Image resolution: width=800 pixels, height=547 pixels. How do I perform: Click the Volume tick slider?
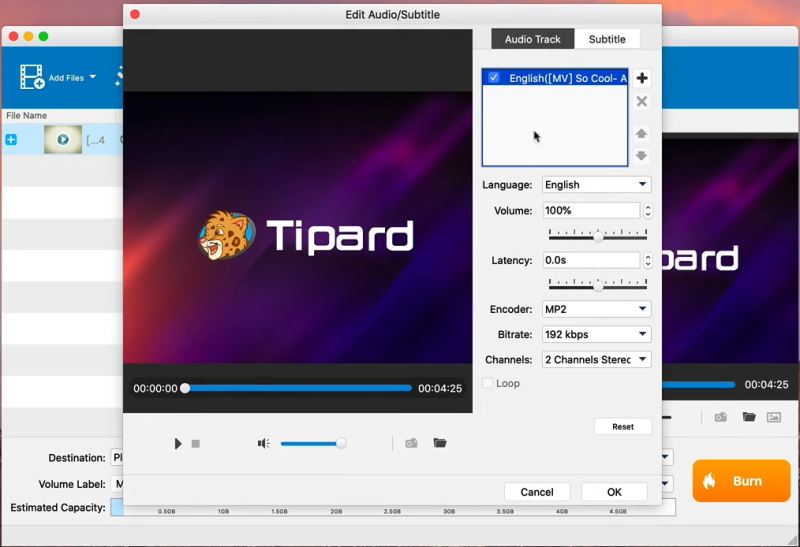point(597,235)
